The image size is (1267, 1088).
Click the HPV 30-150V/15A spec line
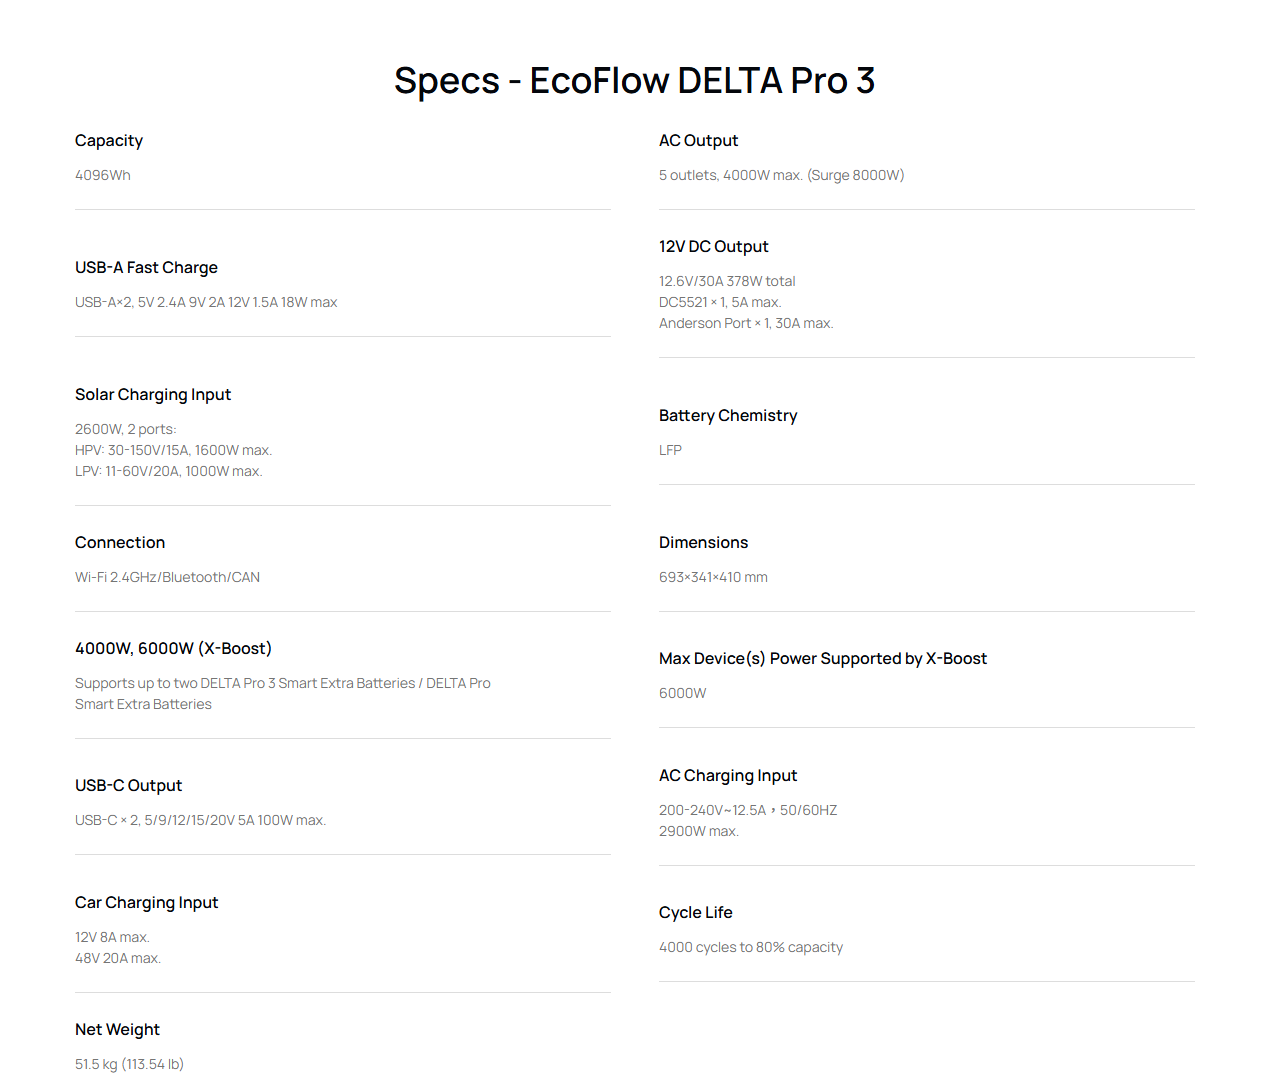coord(173,450)
